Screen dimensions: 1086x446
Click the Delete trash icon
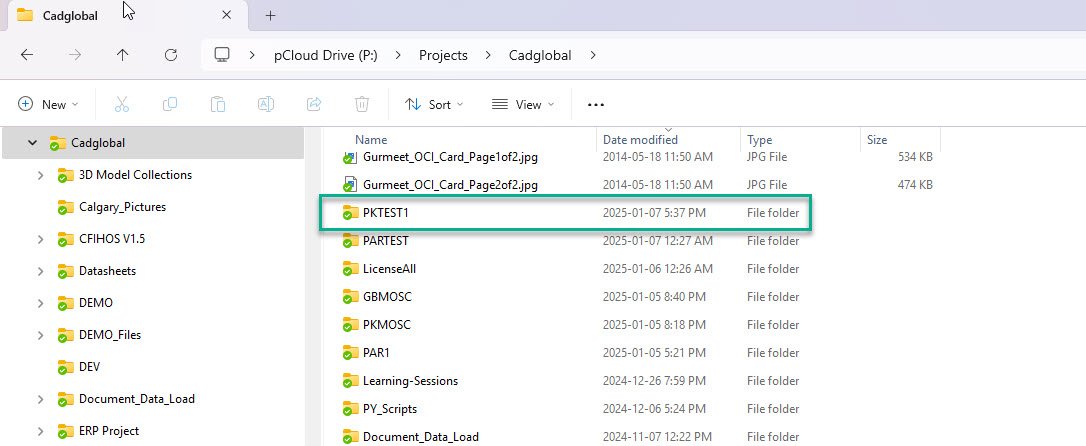click(x=362, y=104)
